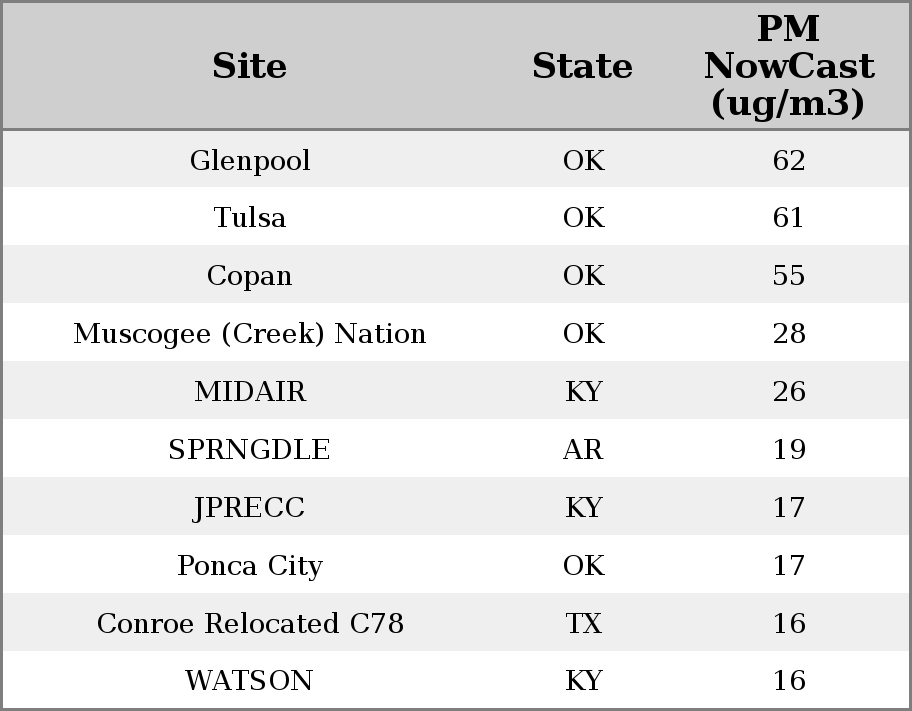Select the PM value 61 for Tulsa
Screen dimensions: 912x711
(x=788, y=218)
